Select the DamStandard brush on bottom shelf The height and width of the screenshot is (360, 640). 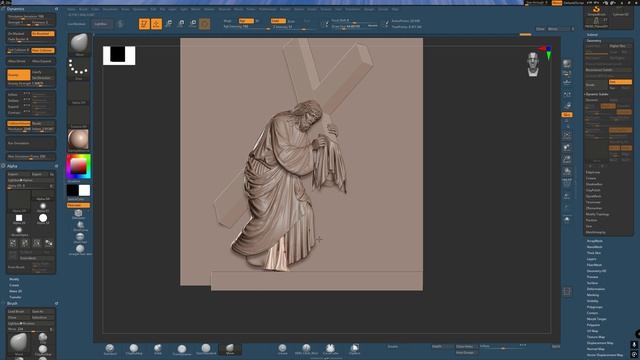pyautogui.click(x=206, y=349)
